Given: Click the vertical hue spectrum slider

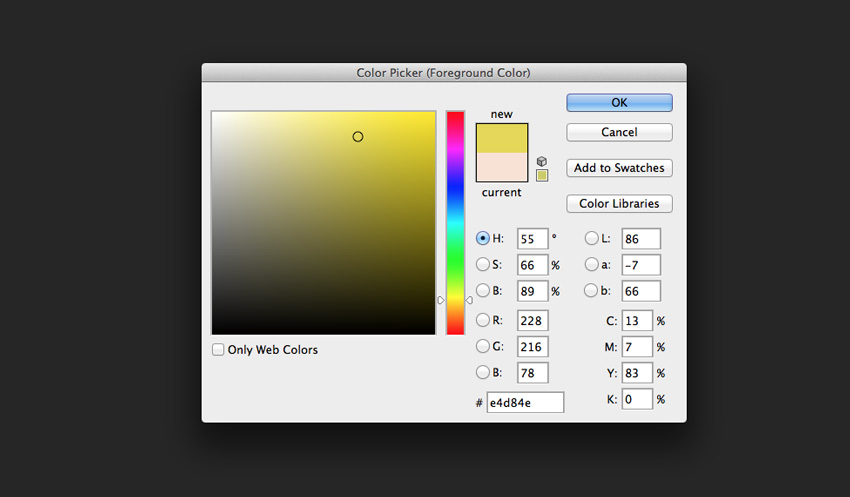Looking at the screenshot, I should [x=455, y=220].
